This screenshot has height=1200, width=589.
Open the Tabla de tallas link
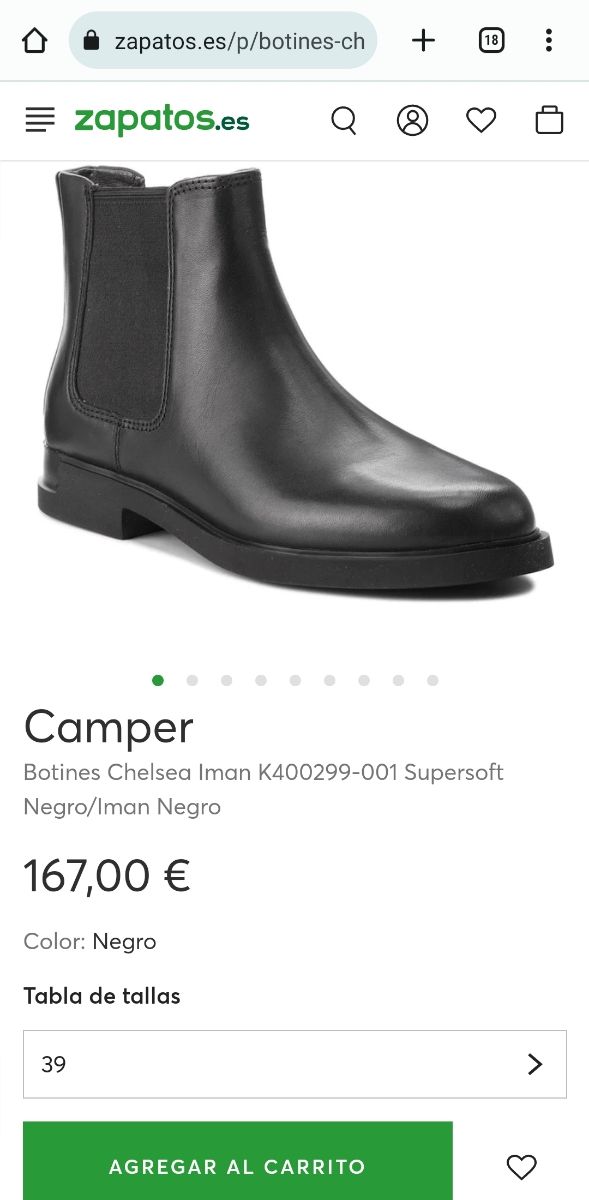tap(102, 996)
